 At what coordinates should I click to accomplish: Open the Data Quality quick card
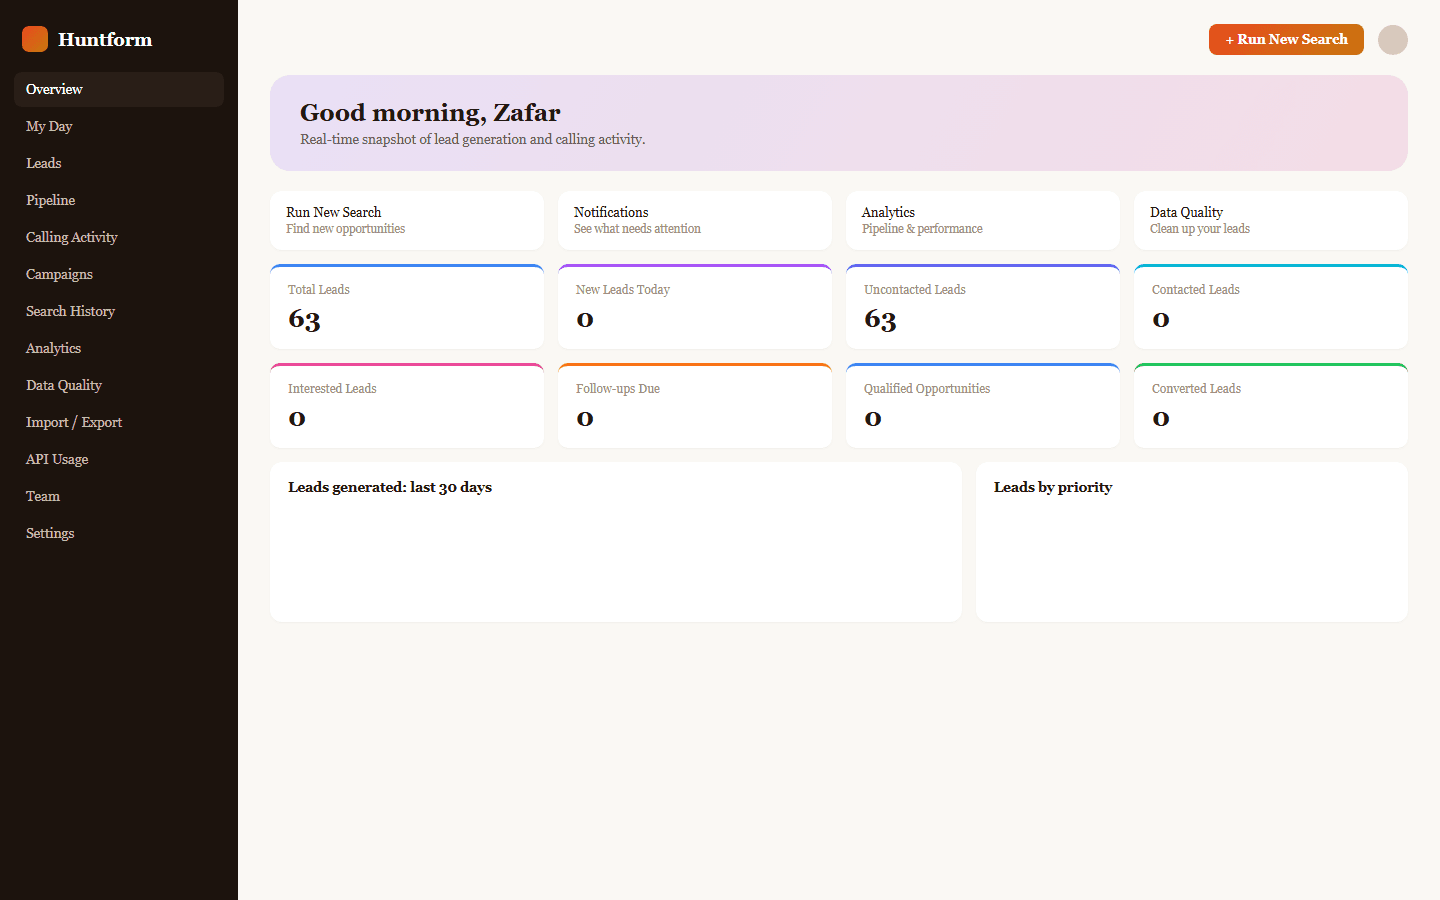point(1271,220)
